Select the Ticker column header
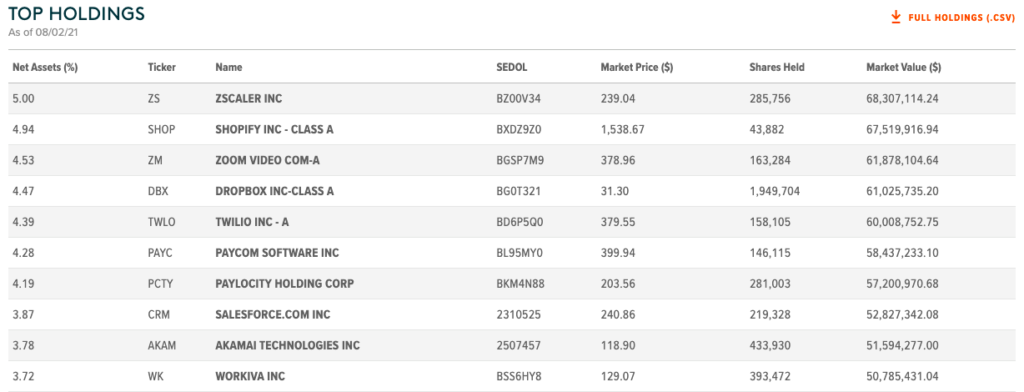This screenshot has height=392, width=1024. pos(162,67)
